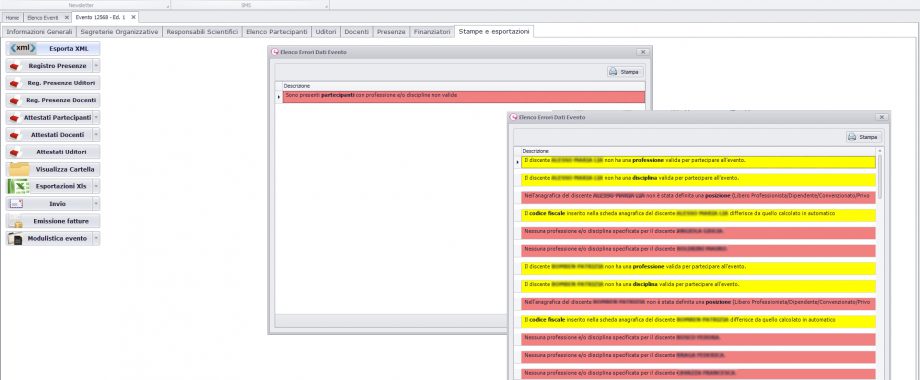Click the red icon on Reg. Presenze Docenti
This screenshot has width=920, height=380.
click(x=15, y=100)
